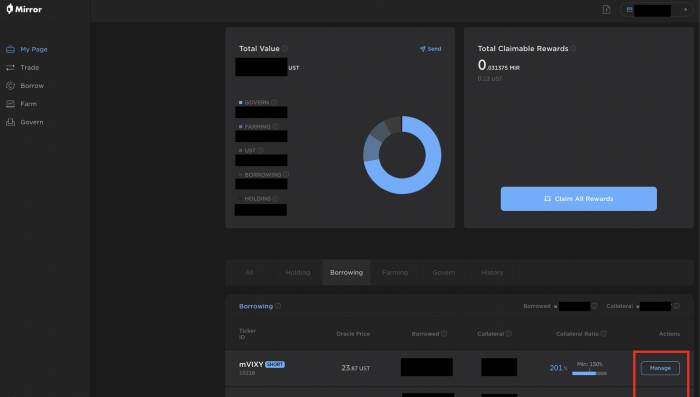Select the Borrowing tab
The width and height of the screenshot is (700, 397).
point(346,272)
